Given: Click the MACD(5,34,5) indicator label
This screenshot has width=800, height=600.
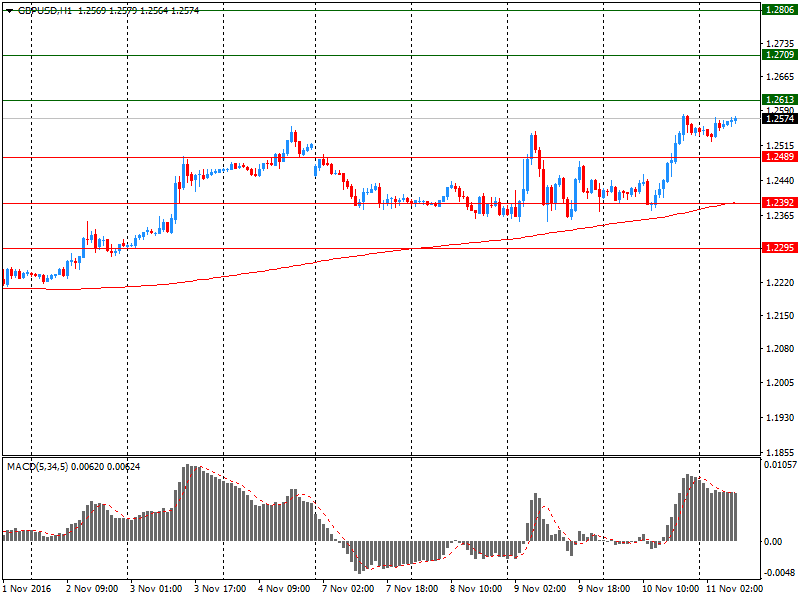Looking at the screenshot, I should (x=37, y=466).
